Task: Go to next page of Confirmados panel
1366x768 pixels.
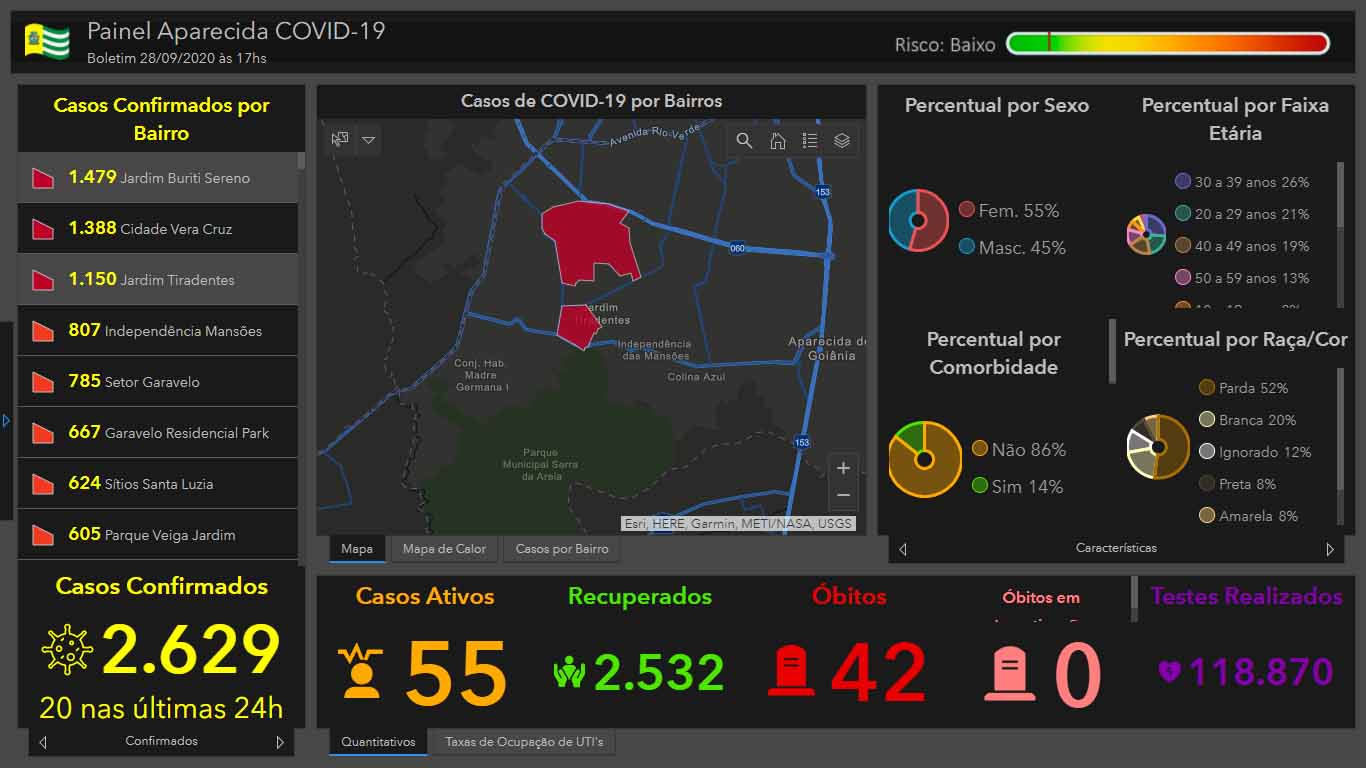Action: click(x=280, y=742)
